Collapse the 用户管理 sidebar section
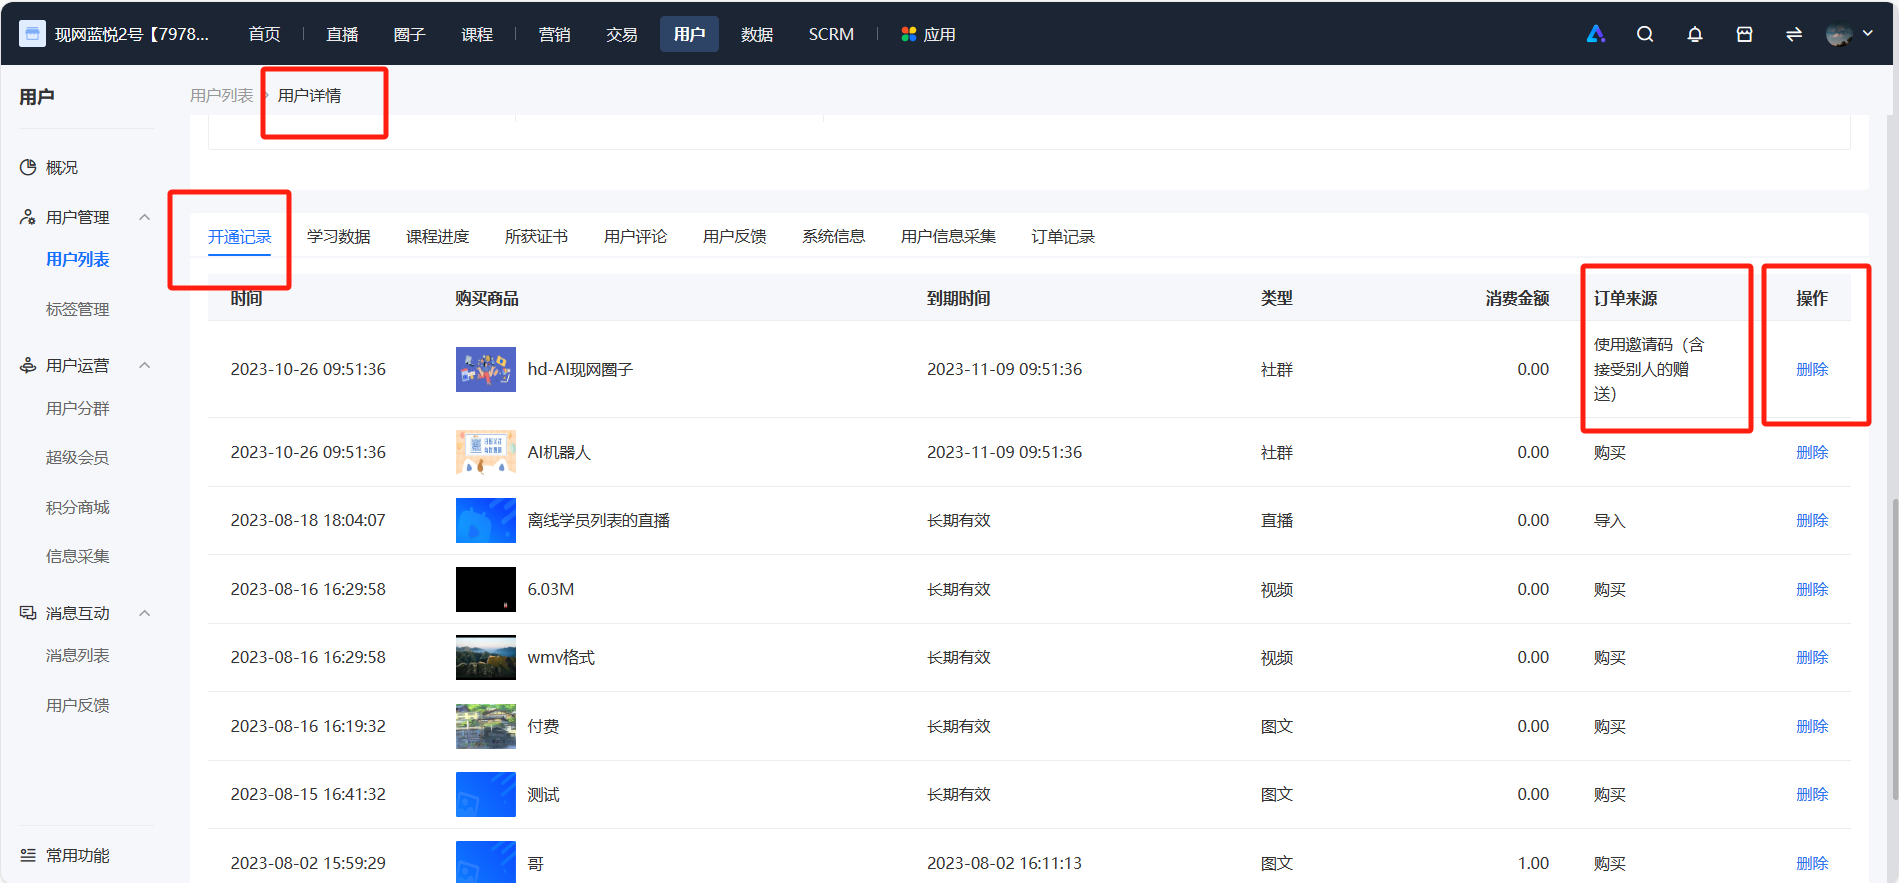The height and width of the screenshot is (883, 1899). point(144,217)
